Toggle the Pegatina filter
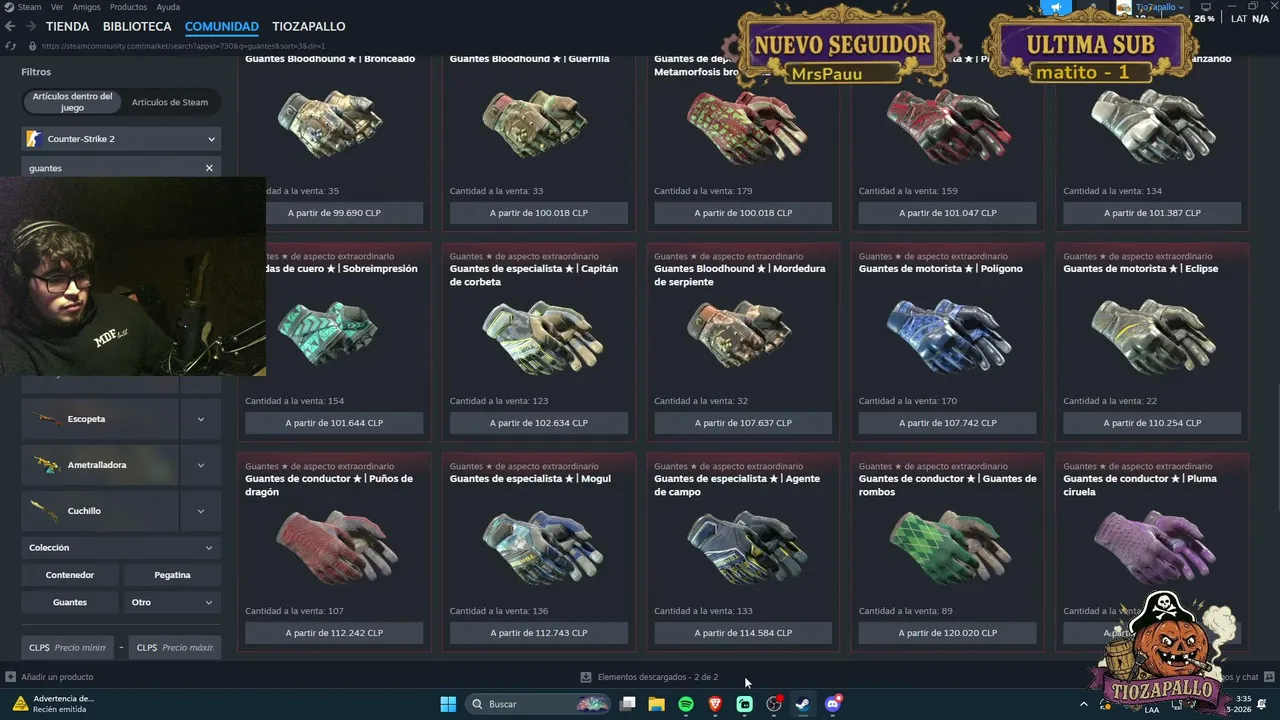Screen dimensions: 1280x720 [x=172, y=575]
